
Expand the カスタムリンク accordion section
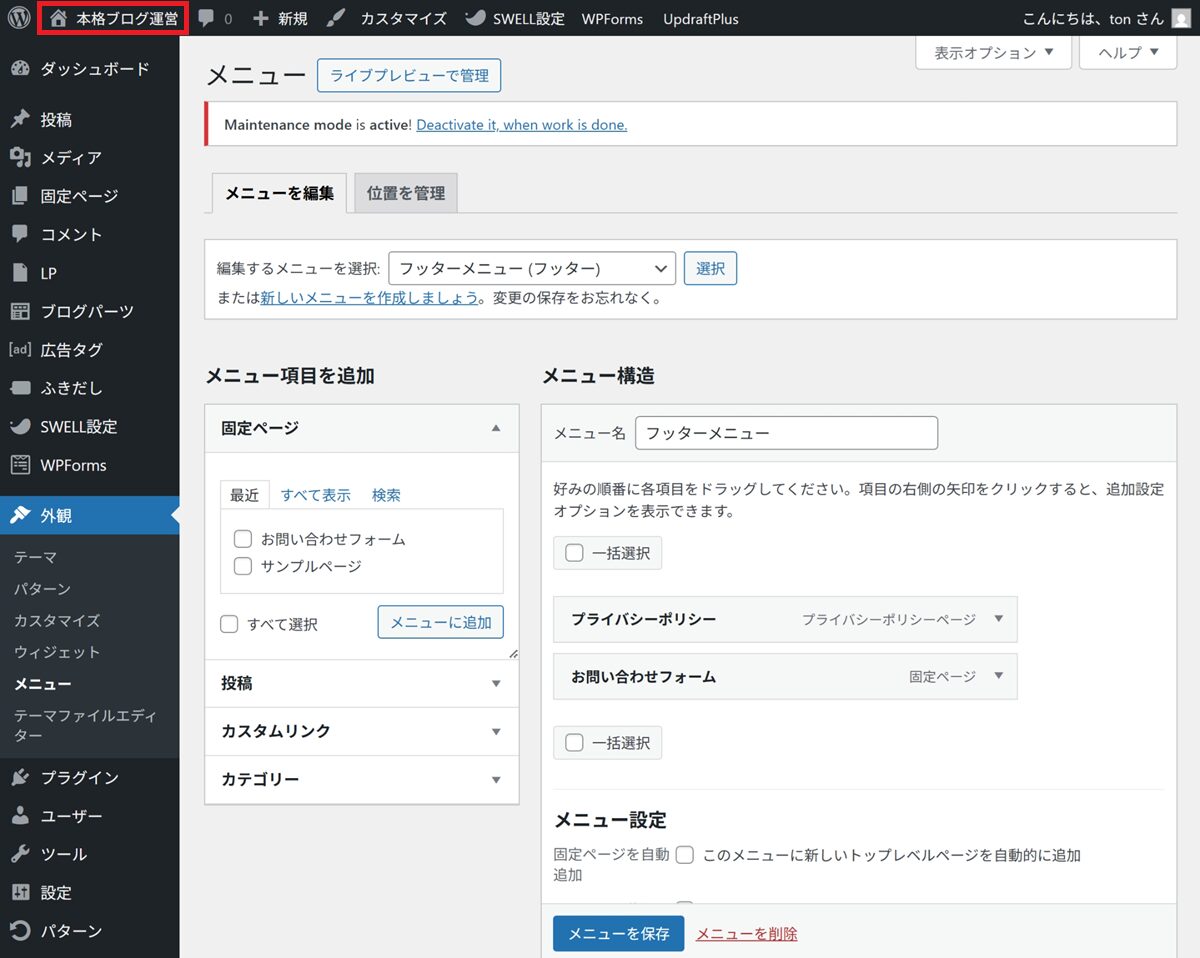click(361, 731)
